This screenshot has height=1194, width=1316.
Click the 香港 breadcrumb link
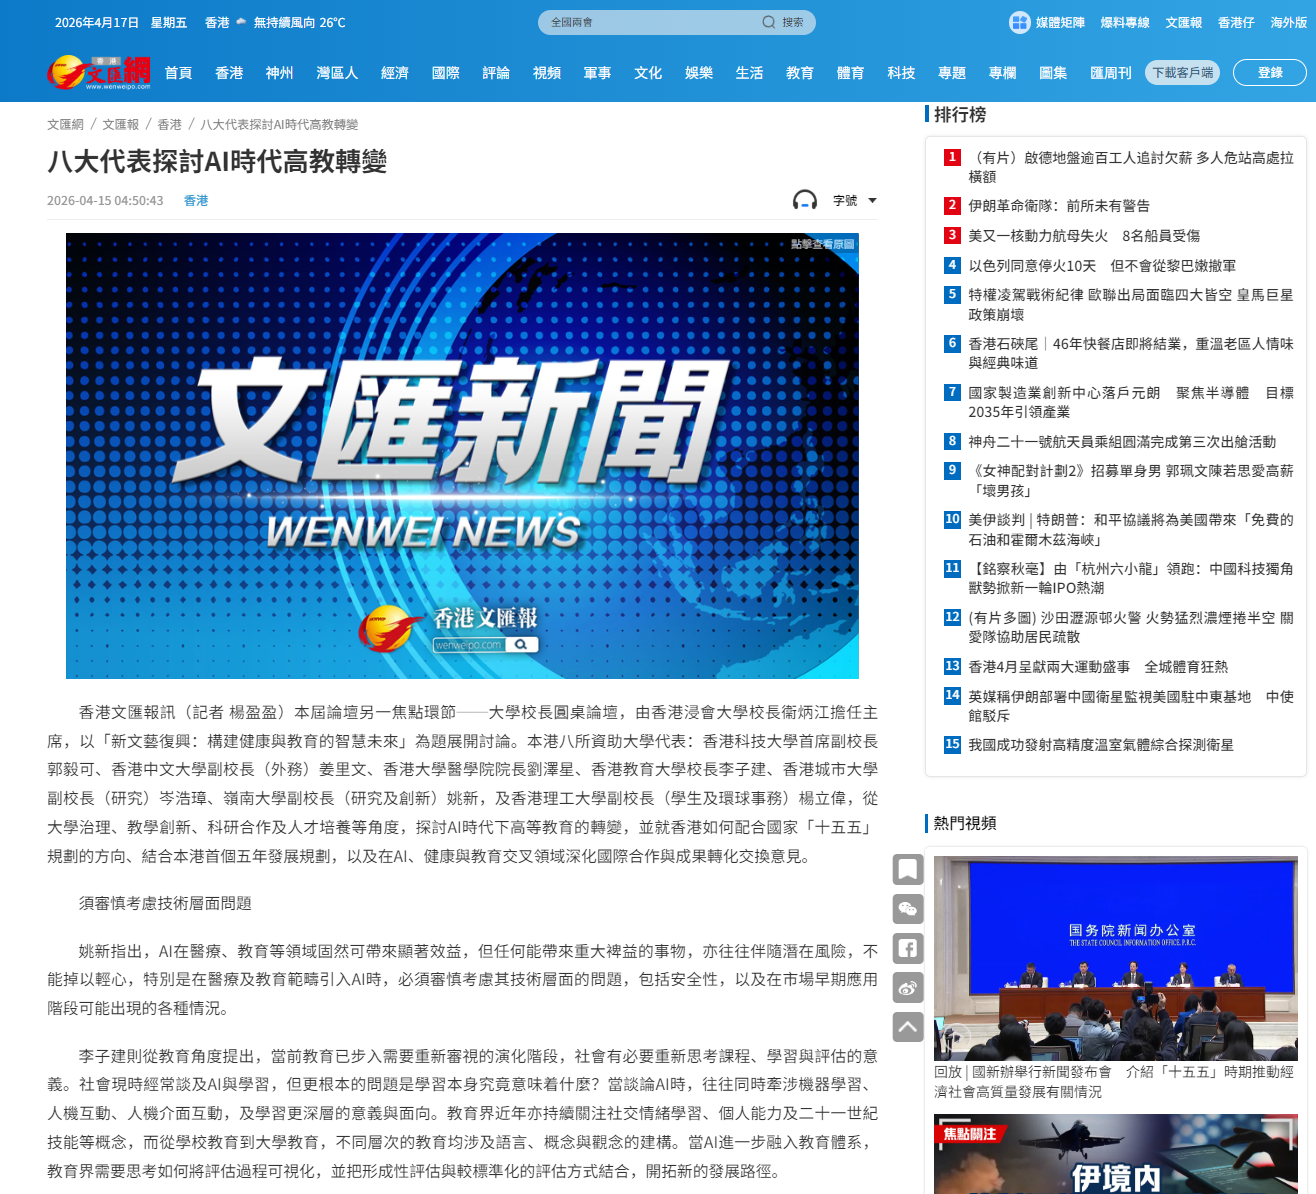[169, 124]
